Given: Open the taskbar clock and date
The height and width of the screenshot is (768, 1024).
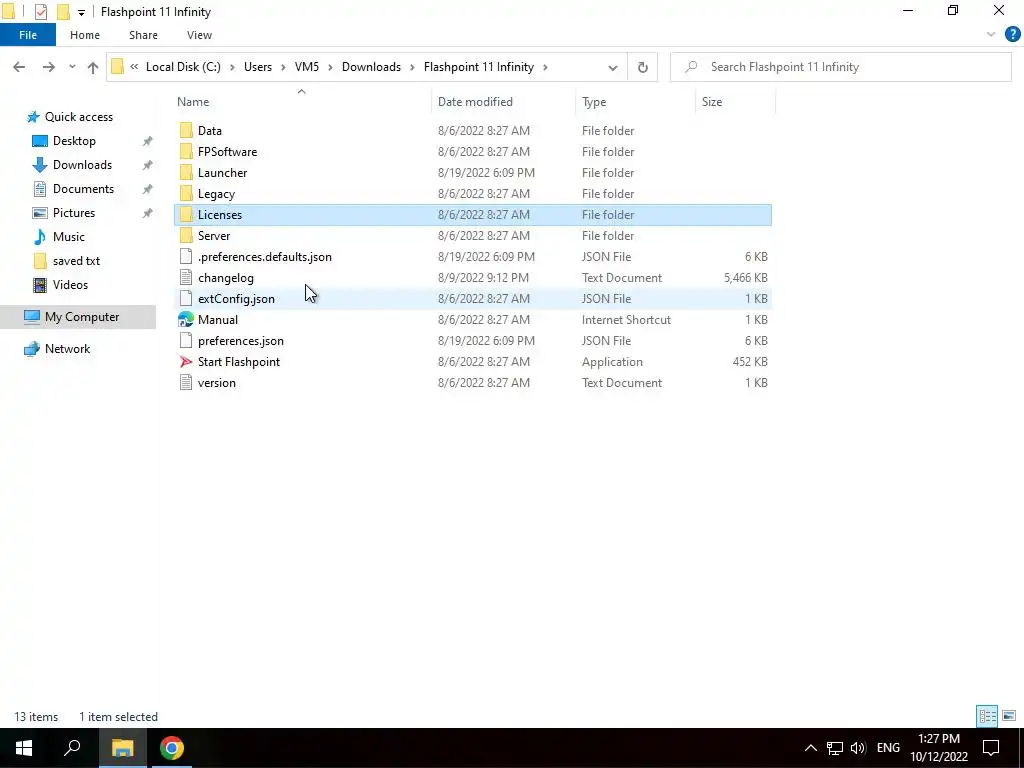Looking at the screenshot, I should (939, 748).
